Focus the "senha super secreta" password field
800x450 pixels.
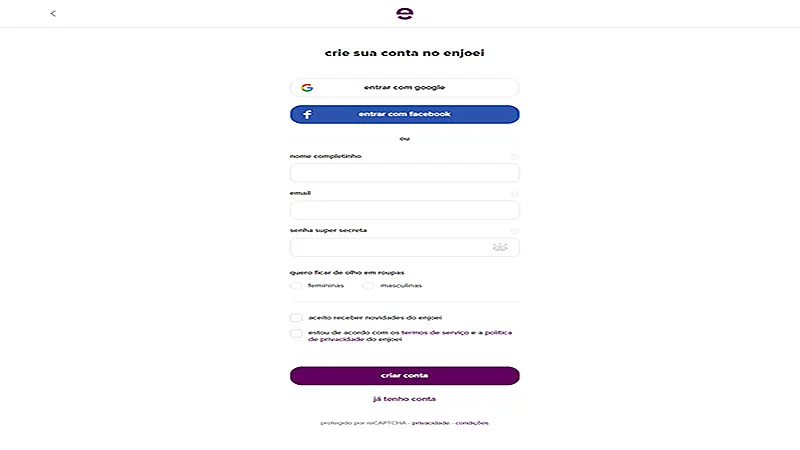pyautogui.click(x=390, y=247)
